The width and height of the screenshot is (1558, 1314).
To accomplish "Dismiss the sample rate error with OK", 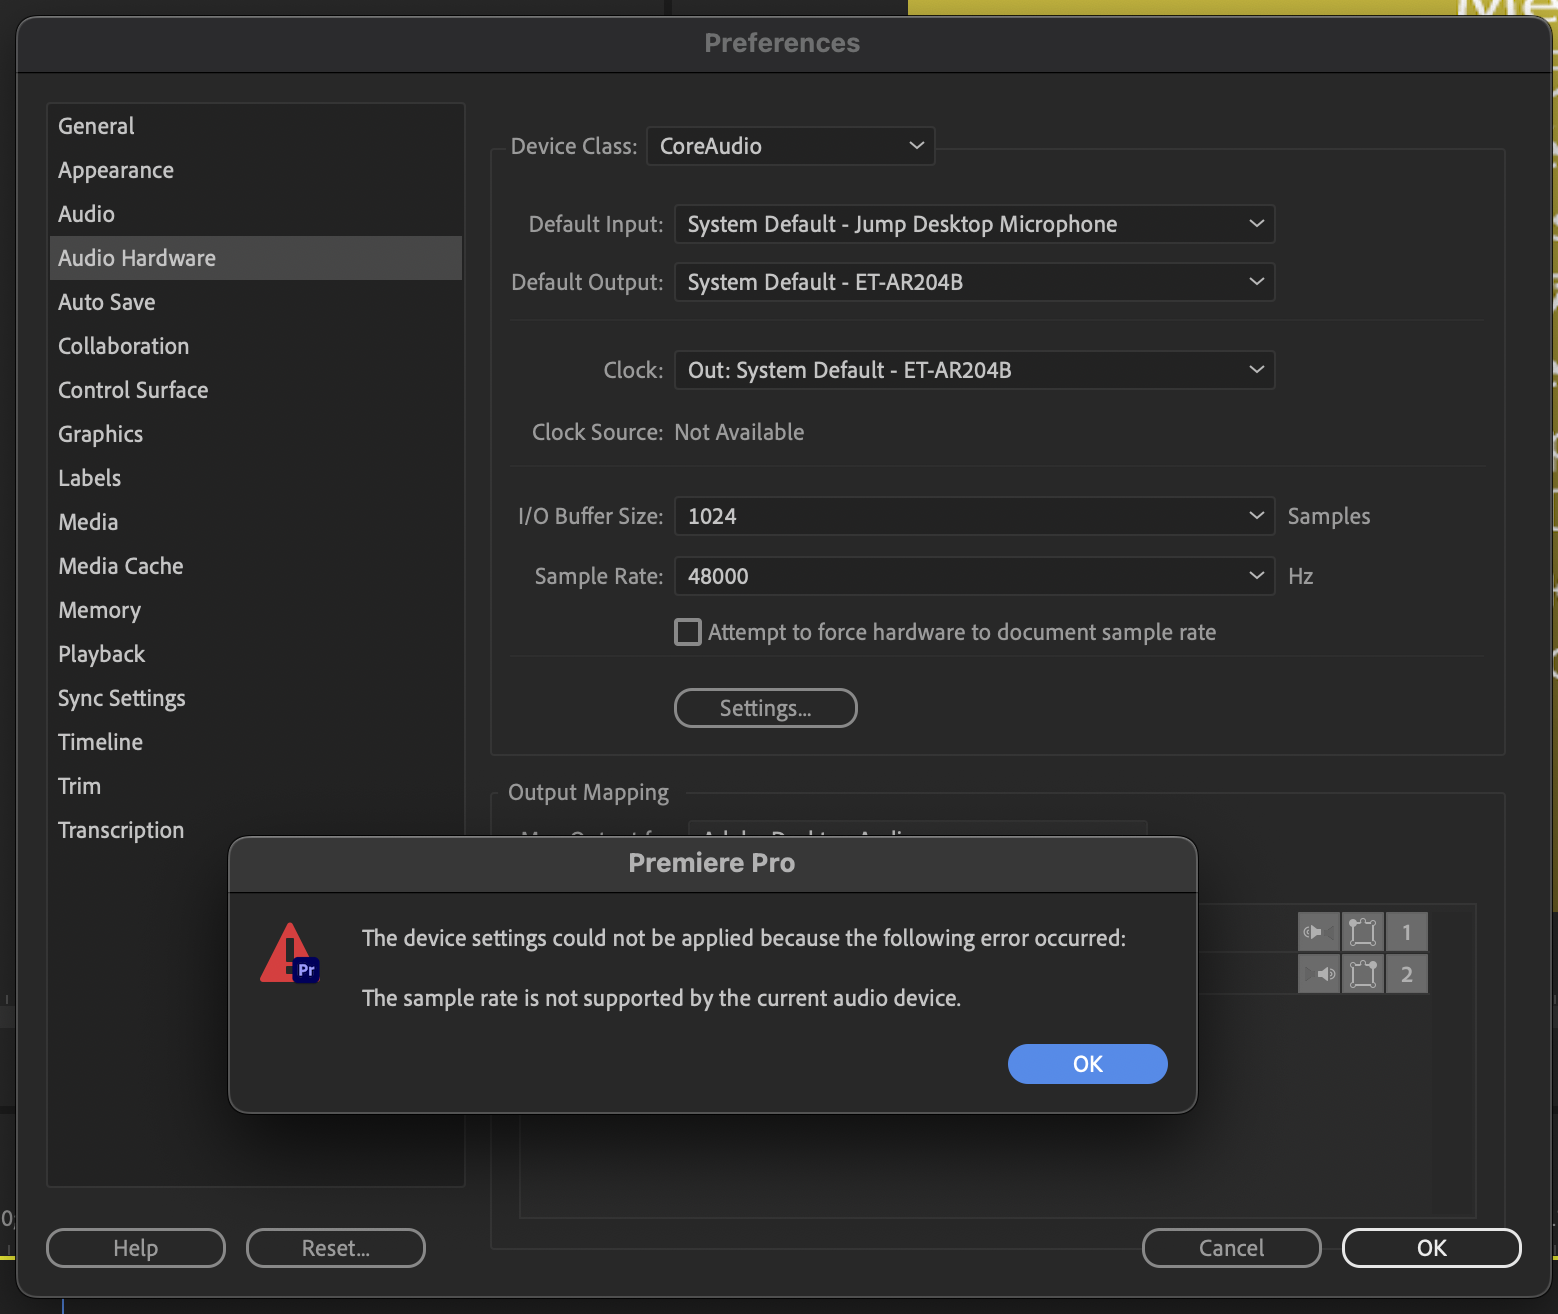I will (1087, 1063).
